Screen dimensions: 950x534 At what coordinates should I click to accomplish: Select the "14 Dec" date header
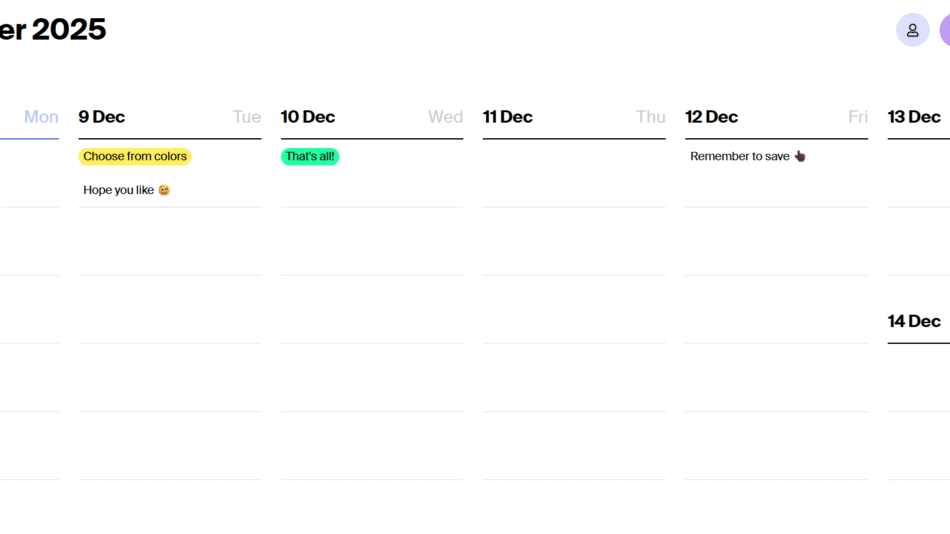[914, 321]
